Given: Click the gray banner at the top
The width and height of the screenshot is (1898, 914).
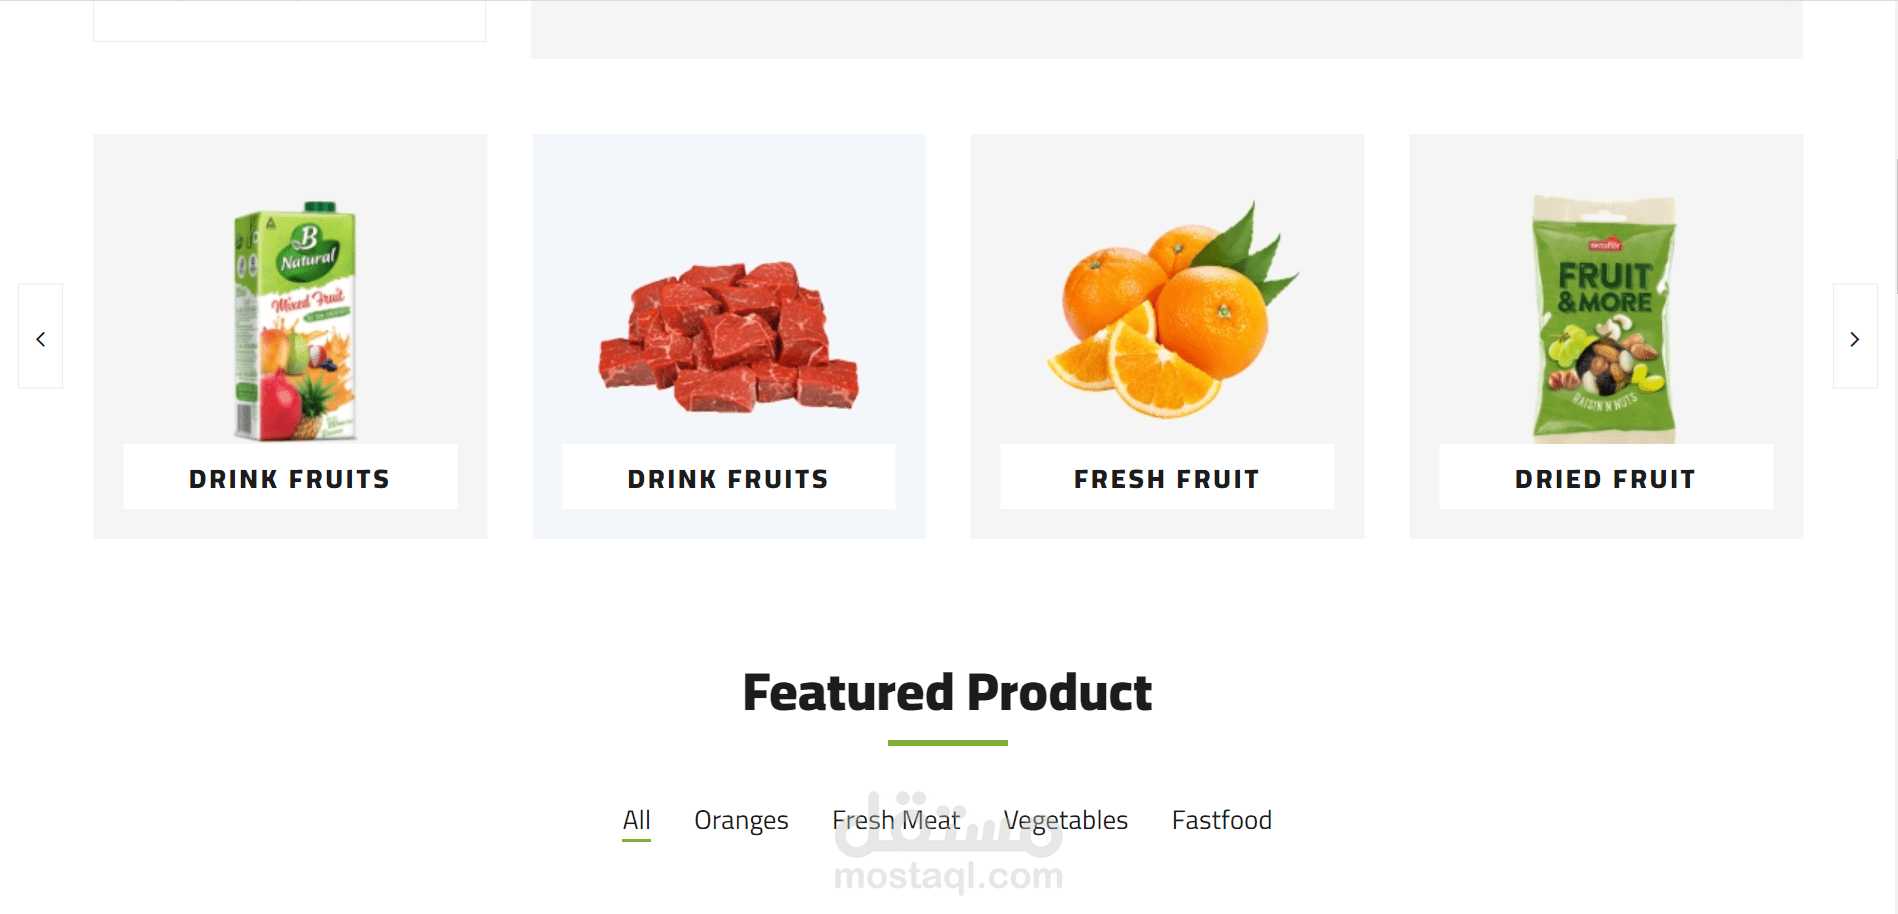Looking at the screenshot, I should [x=1166, y=28].
